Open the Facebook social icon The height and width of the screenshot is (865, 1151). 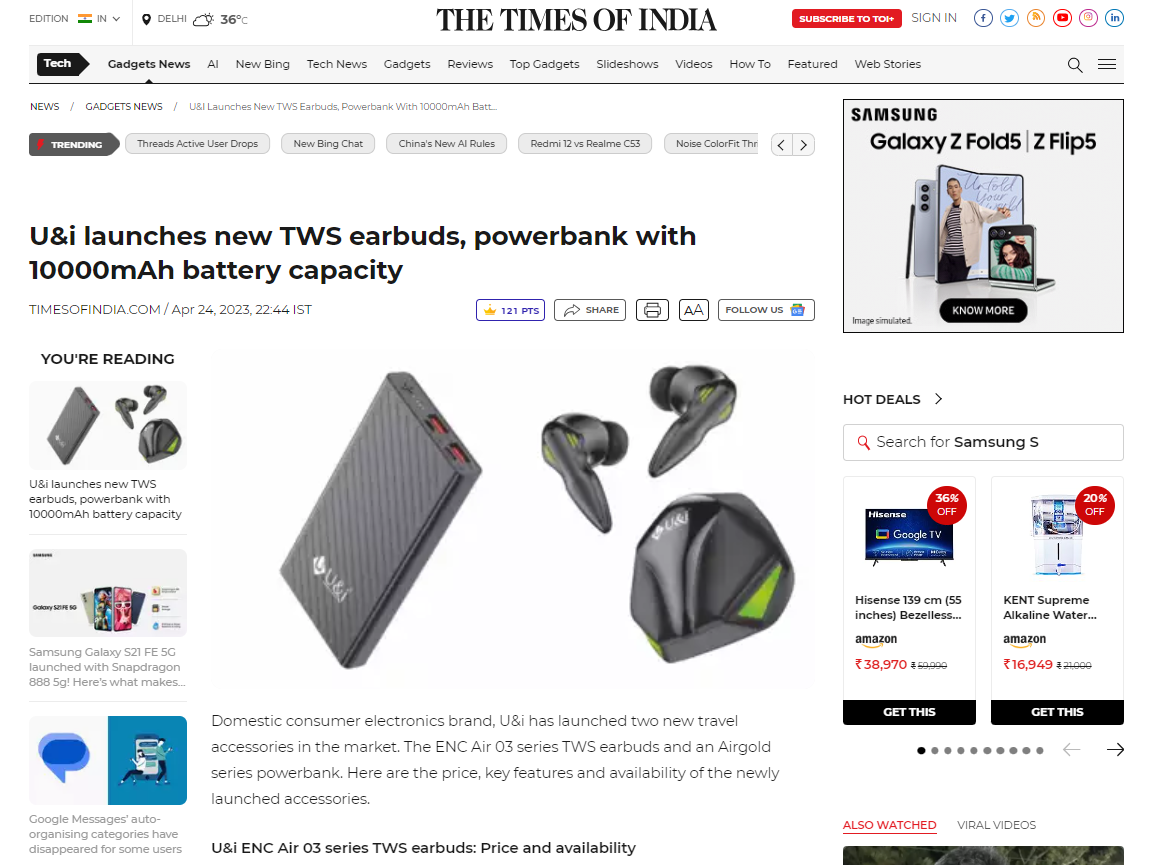click(983, 18)
